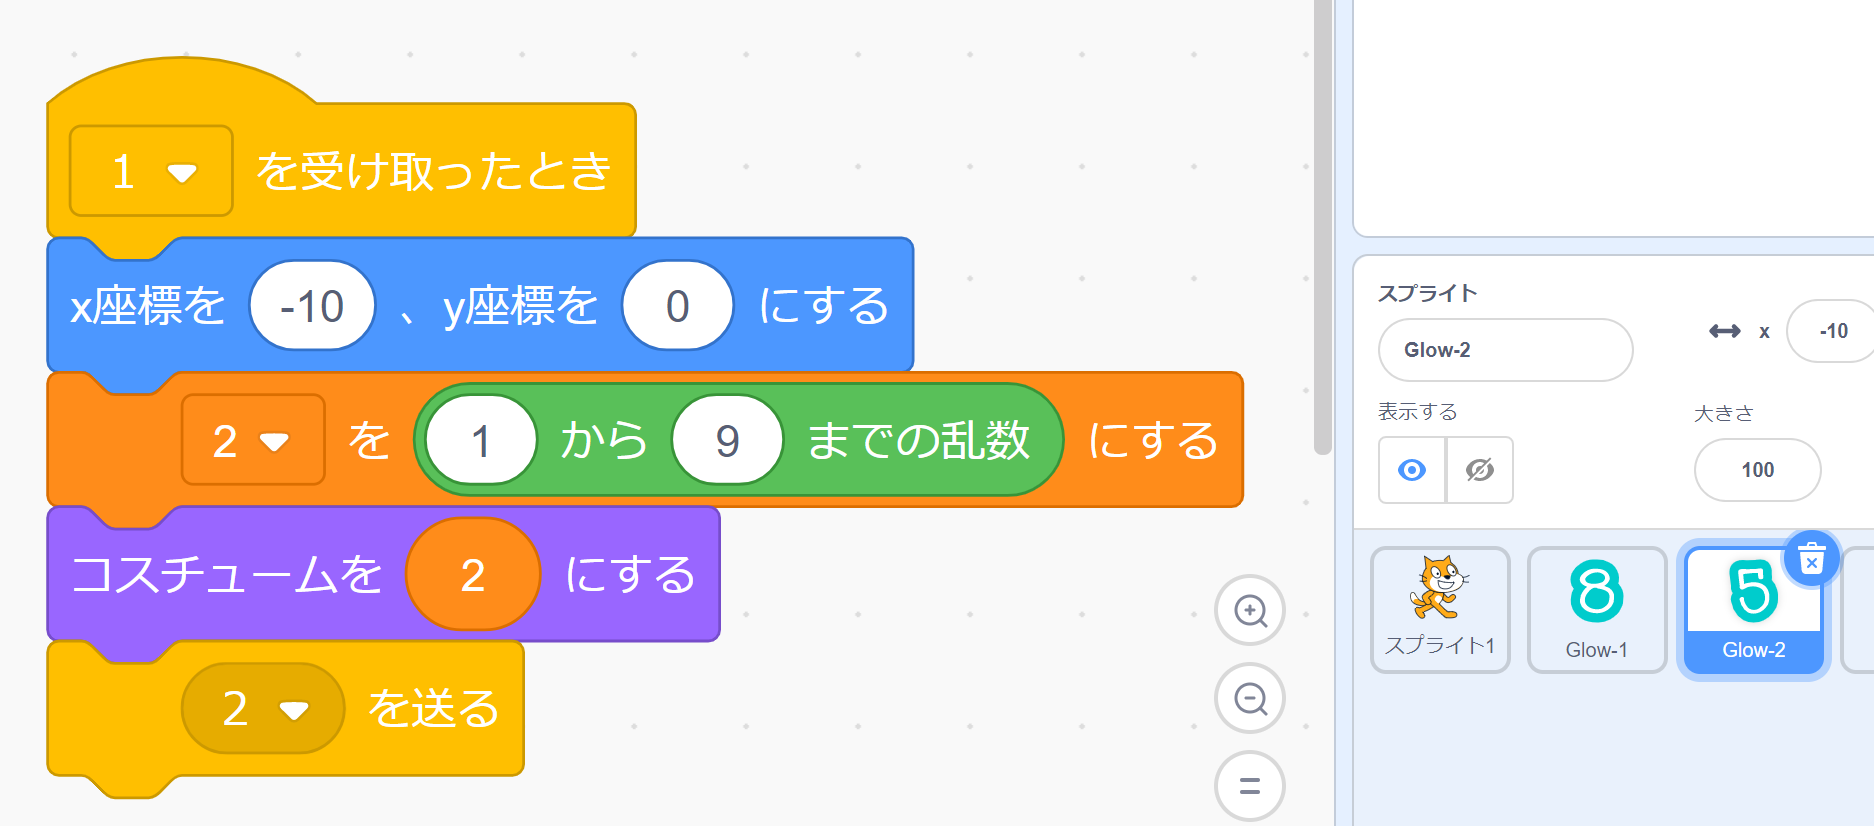Screen dimensions: 1874x826
Task: Click the orange variable in costume block
Action: [473, 575]
